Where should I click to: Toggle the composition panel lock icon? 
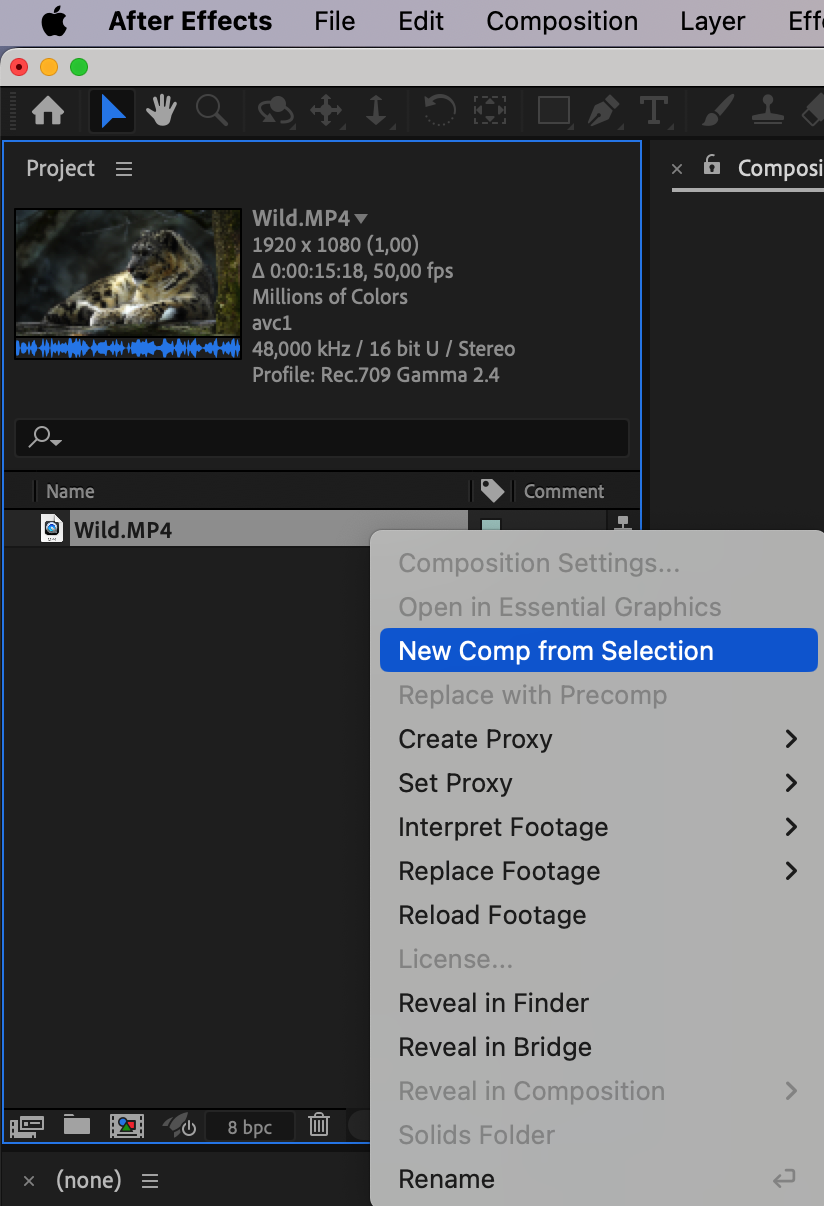coord(711,165)
